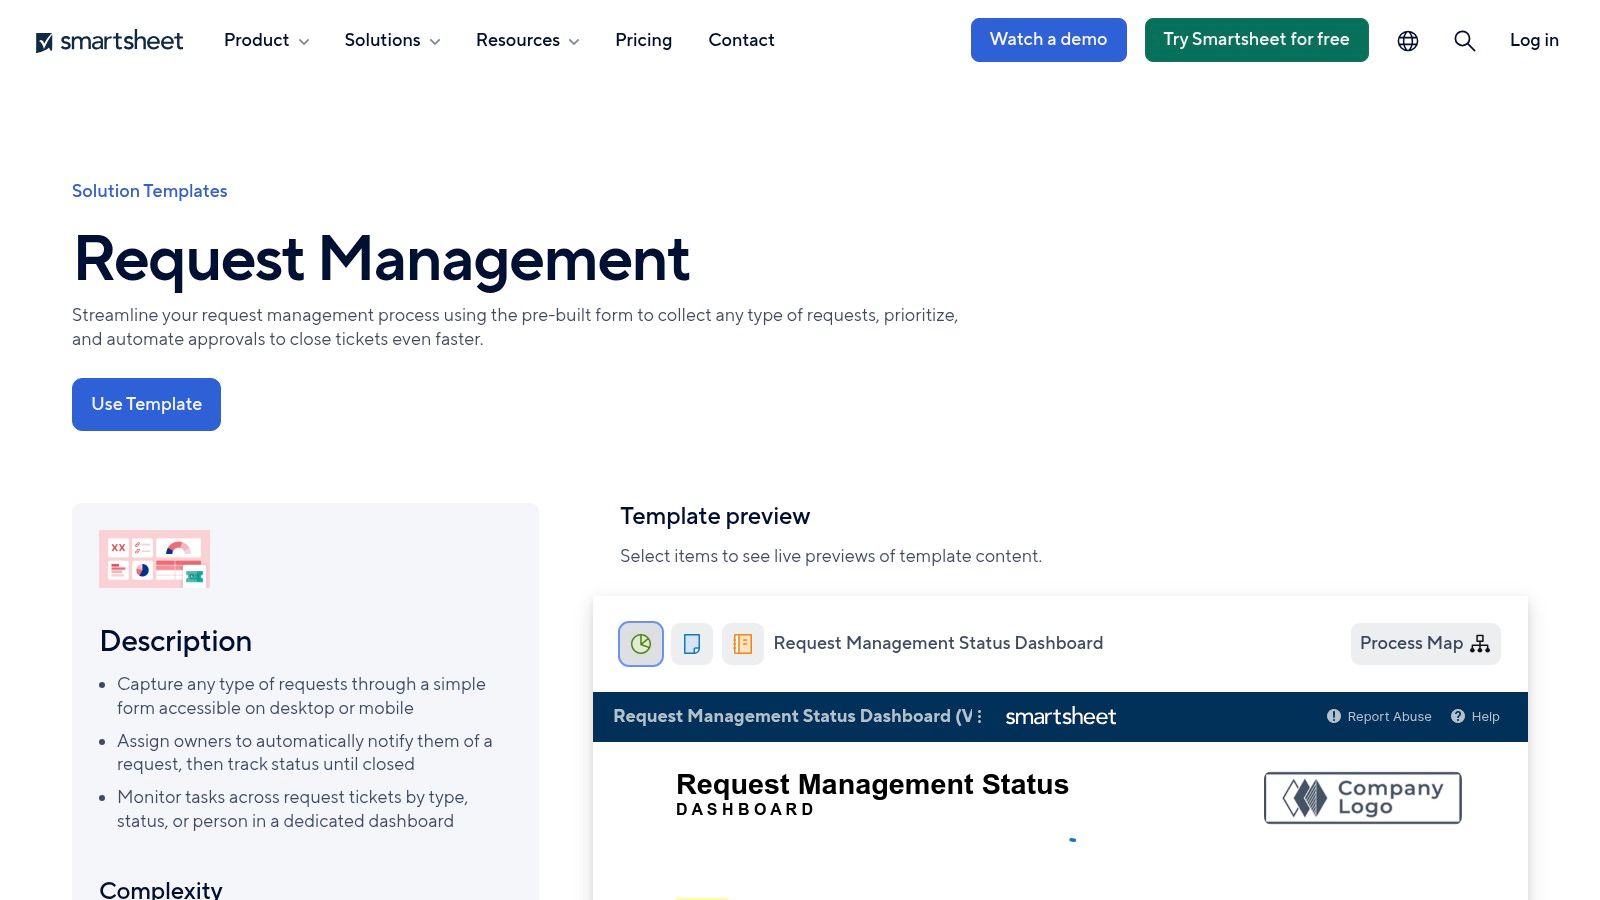Go to the Pricing page
Screen dimensions: 1600x900
click(x=643, y=40)
